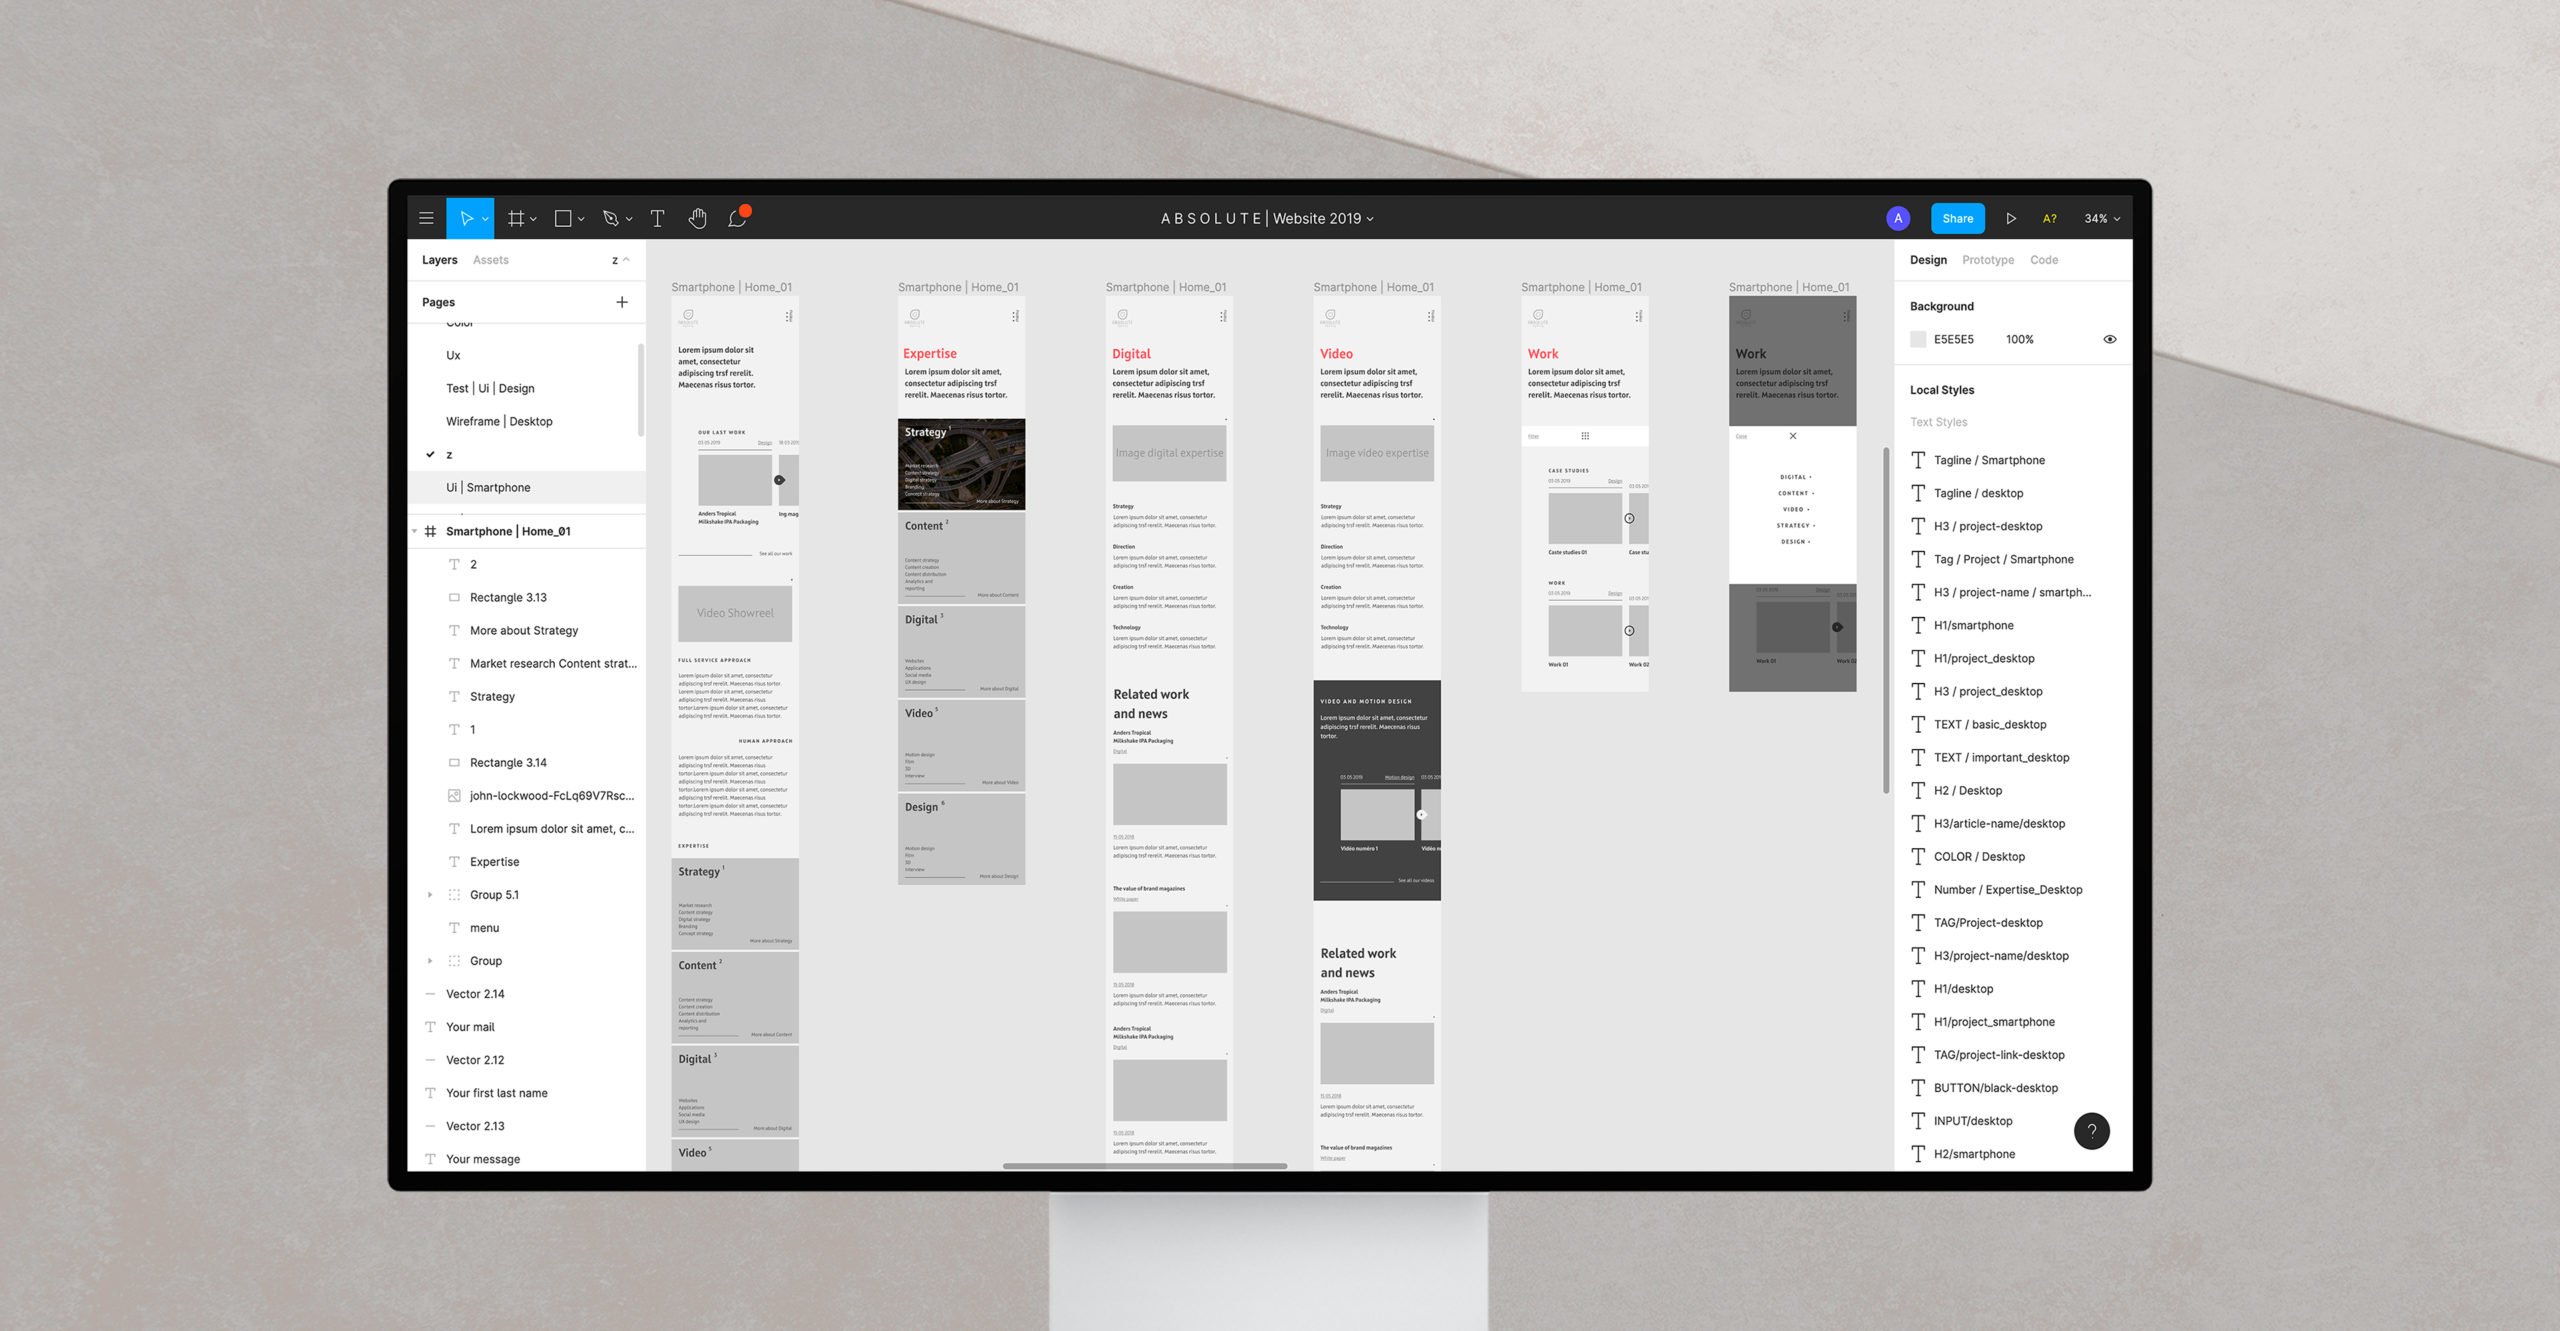Open Move tool options dropdown arrow
The image size is (2560, 1331).
pos(485,219)
